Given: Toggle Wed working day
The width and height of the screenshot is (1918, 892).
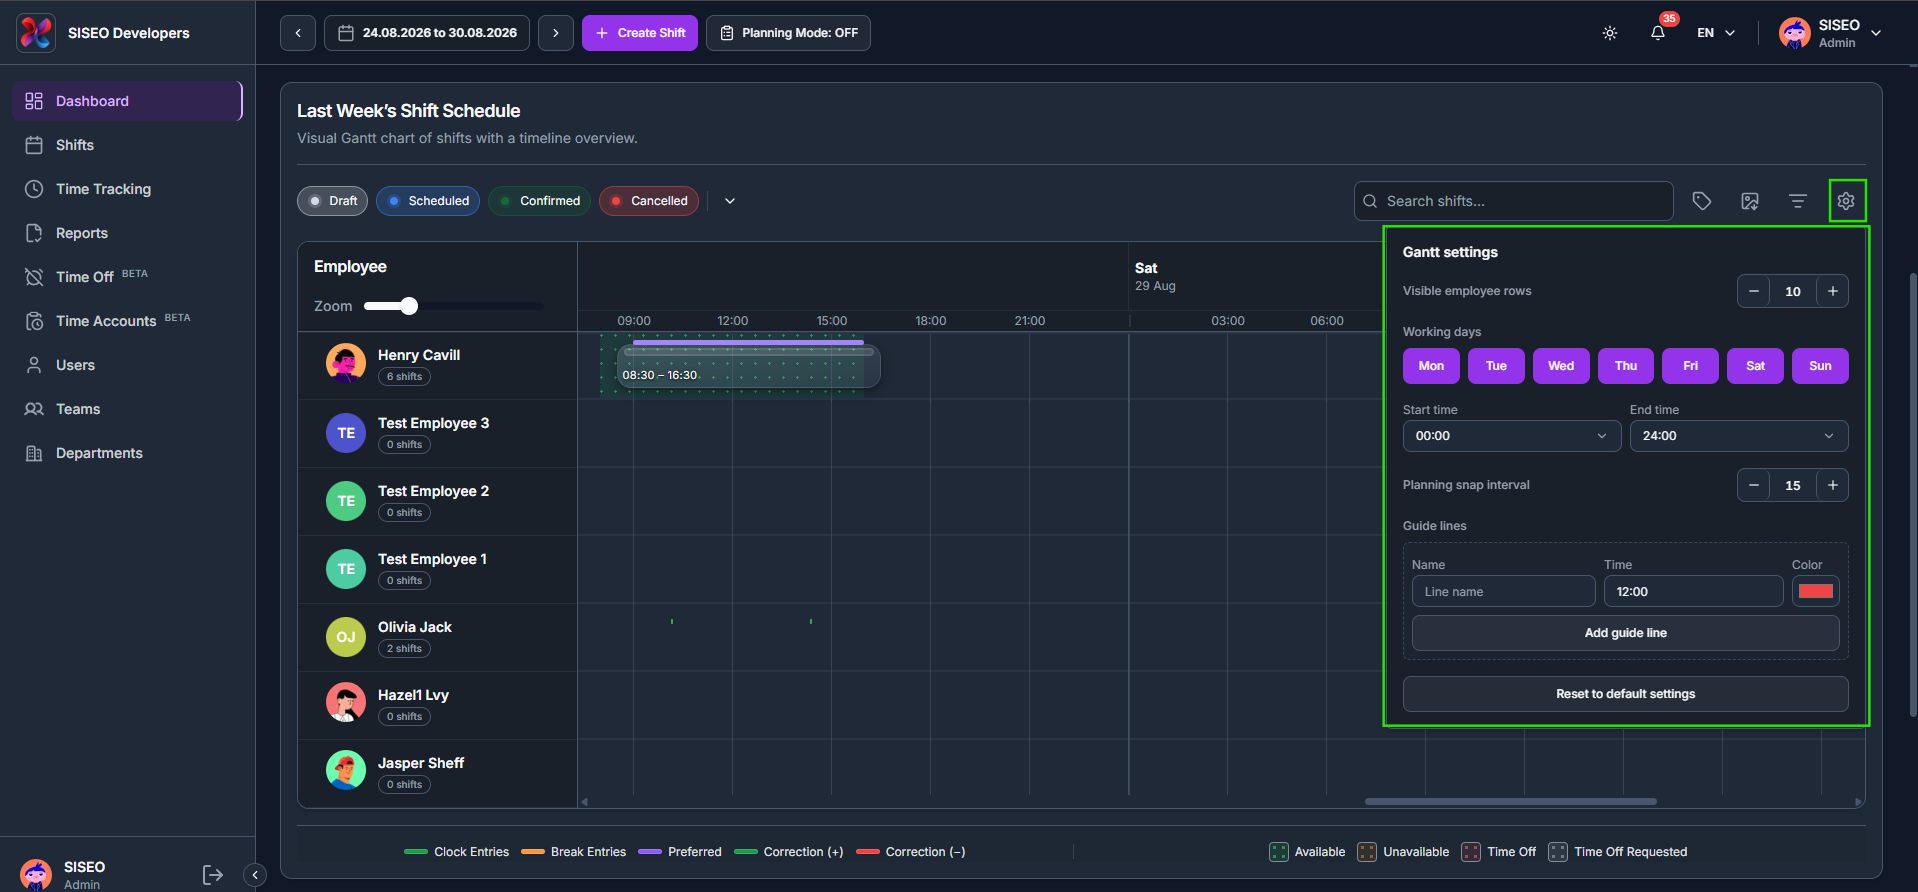Looking at the screenshot, I should click(x=1561, y=366).
